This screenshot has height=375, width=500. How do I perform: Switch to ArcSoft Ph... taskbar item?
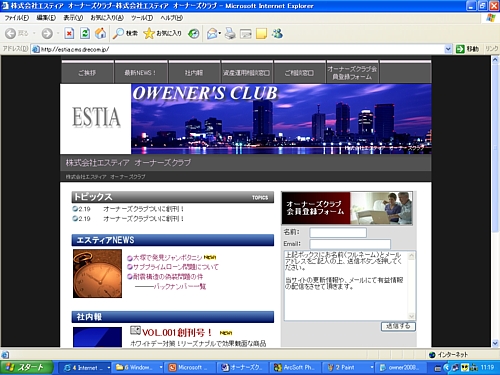point(296,367)
